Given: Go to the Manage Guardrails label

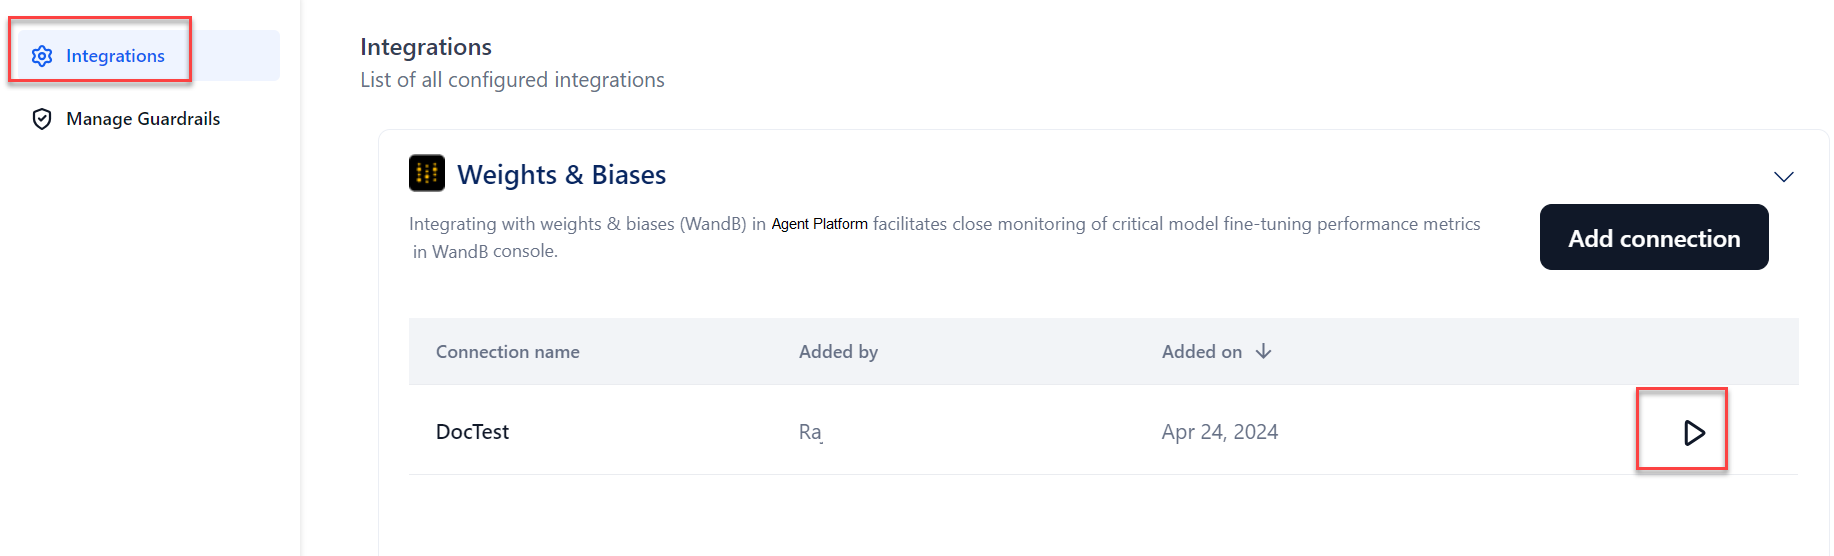Looking at the screenshot, I should click(143, 119).
